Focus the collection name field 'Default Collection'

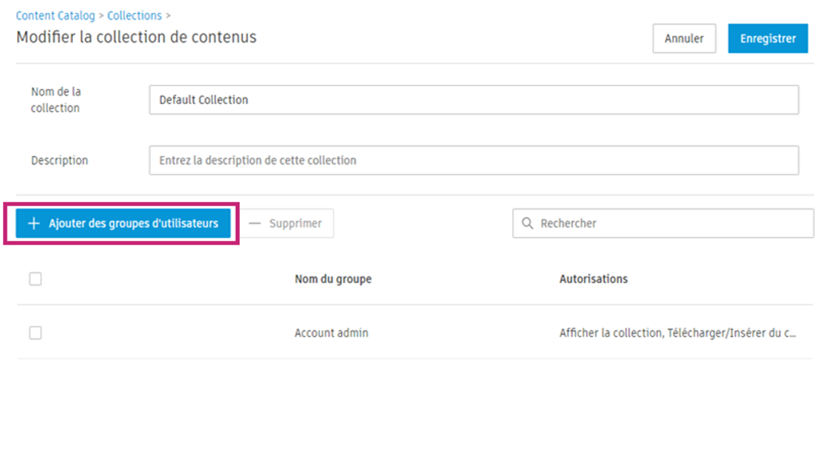click(x=473, y=100)
